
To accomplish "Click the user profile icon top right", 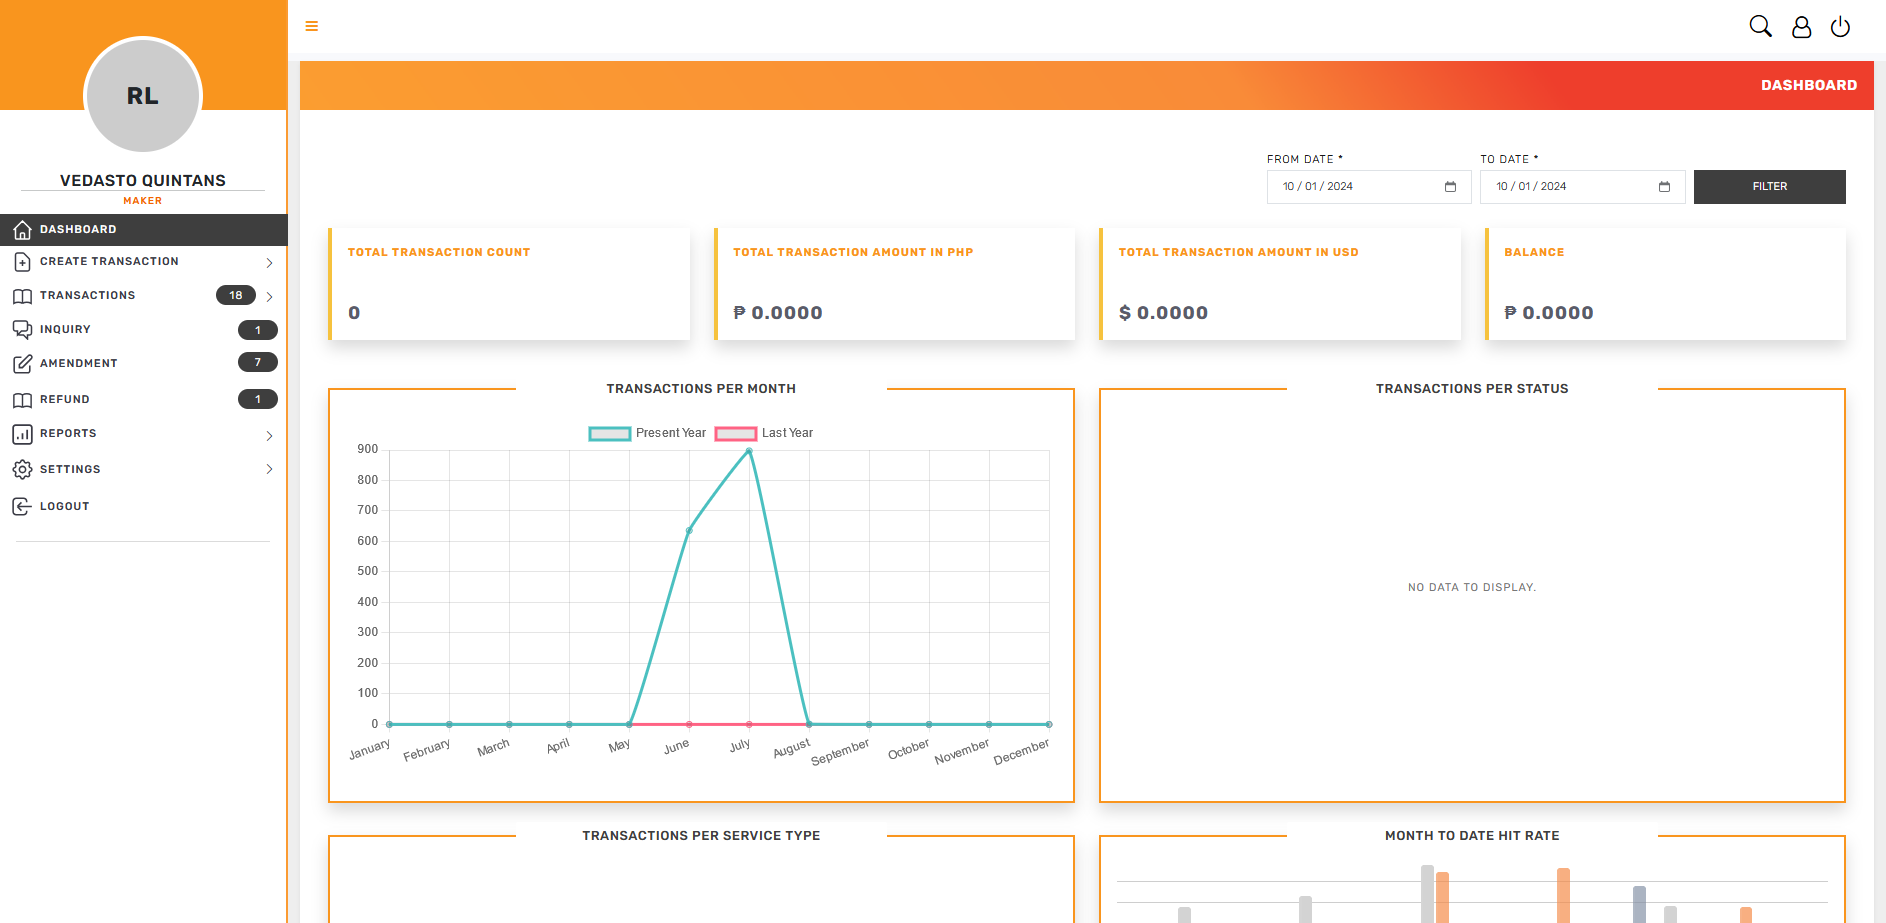I will (1801, 26).
